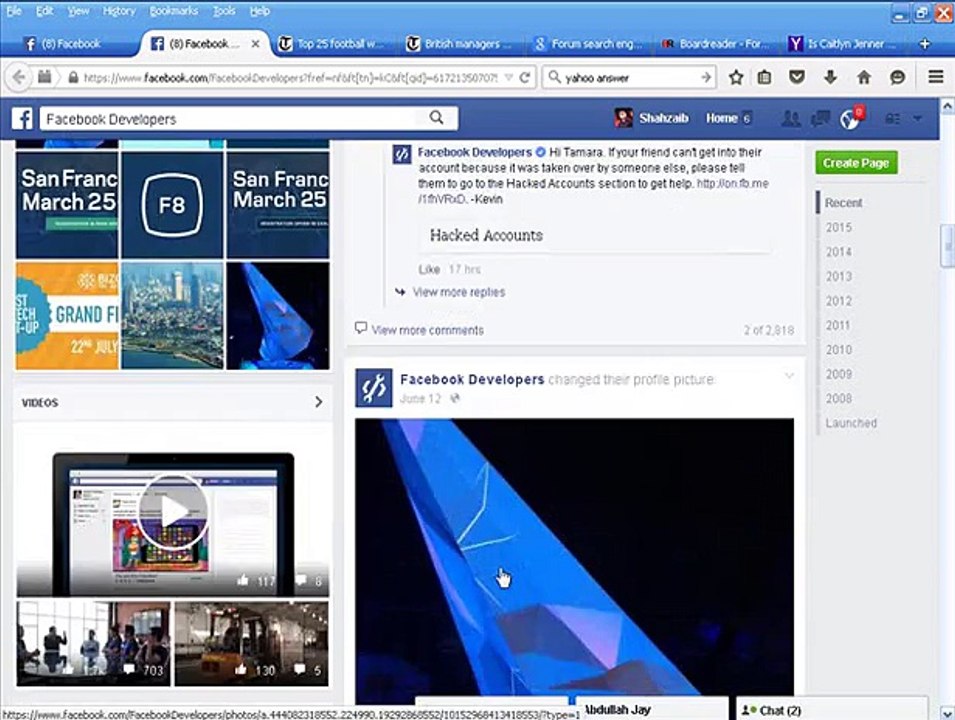Jump to Recent in timeline
This screenshot has height=720, width=955.
(x=844, y=203)
